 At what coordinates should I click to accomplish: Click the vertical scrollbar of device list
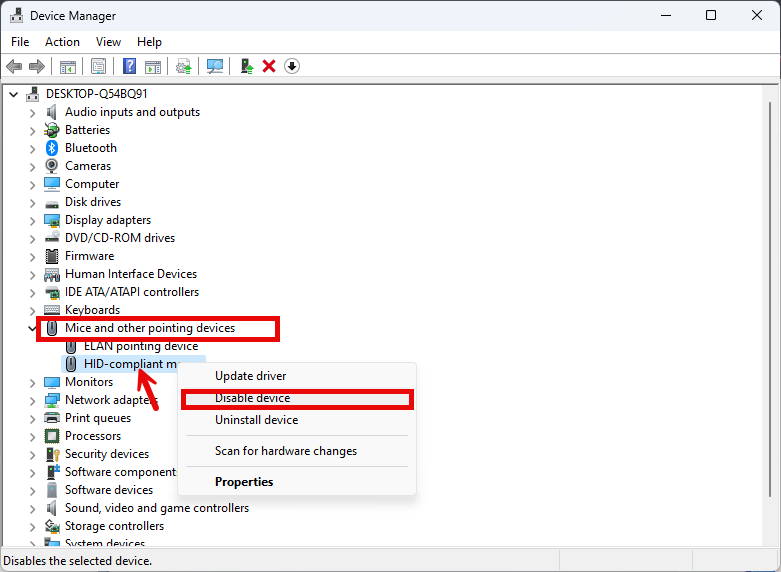pos(768,300)
